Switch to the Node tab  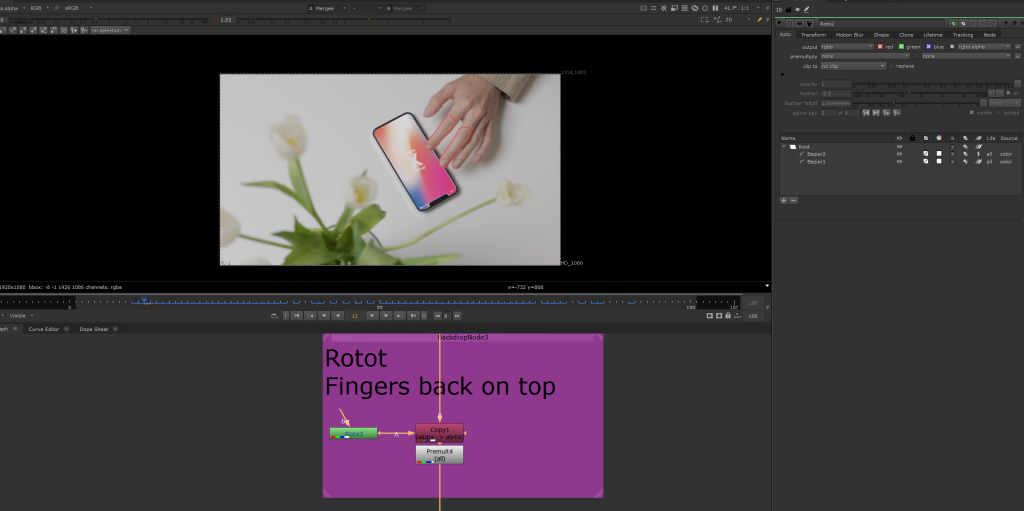(989, 35)
